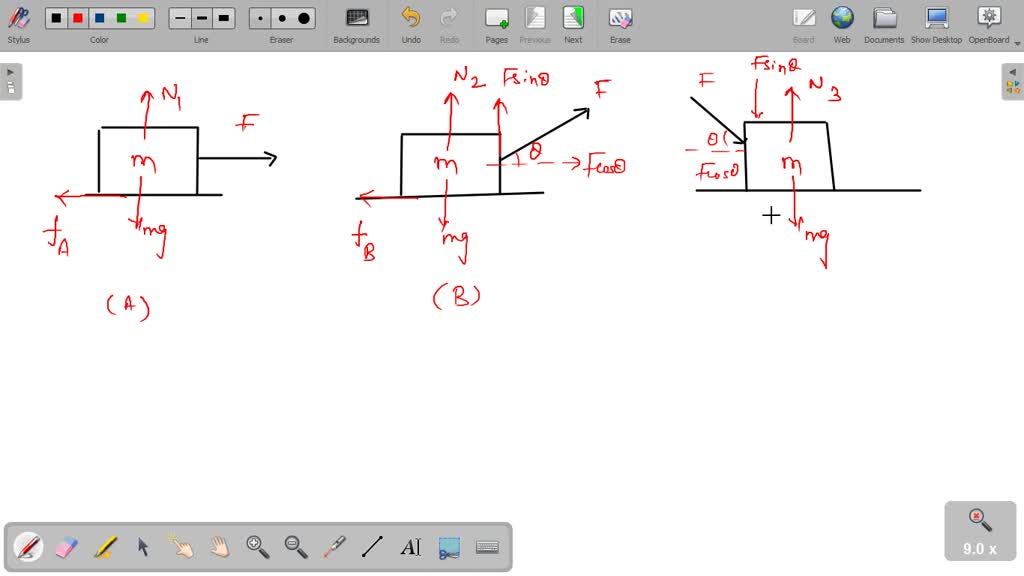Click the Undo button

point(411,24)
